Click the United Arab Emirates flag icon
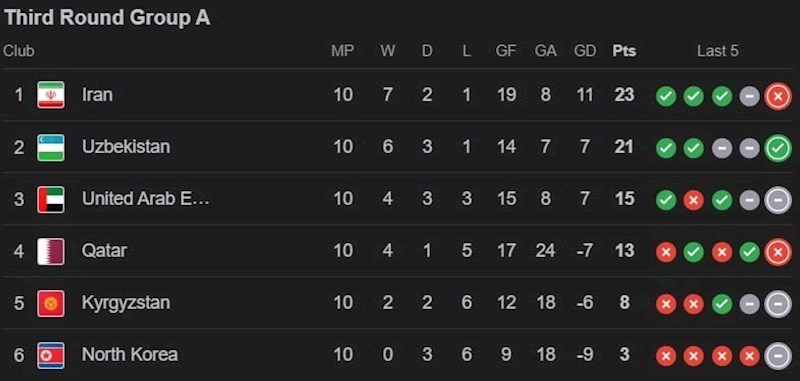The image size is (800, 381). 51,199
